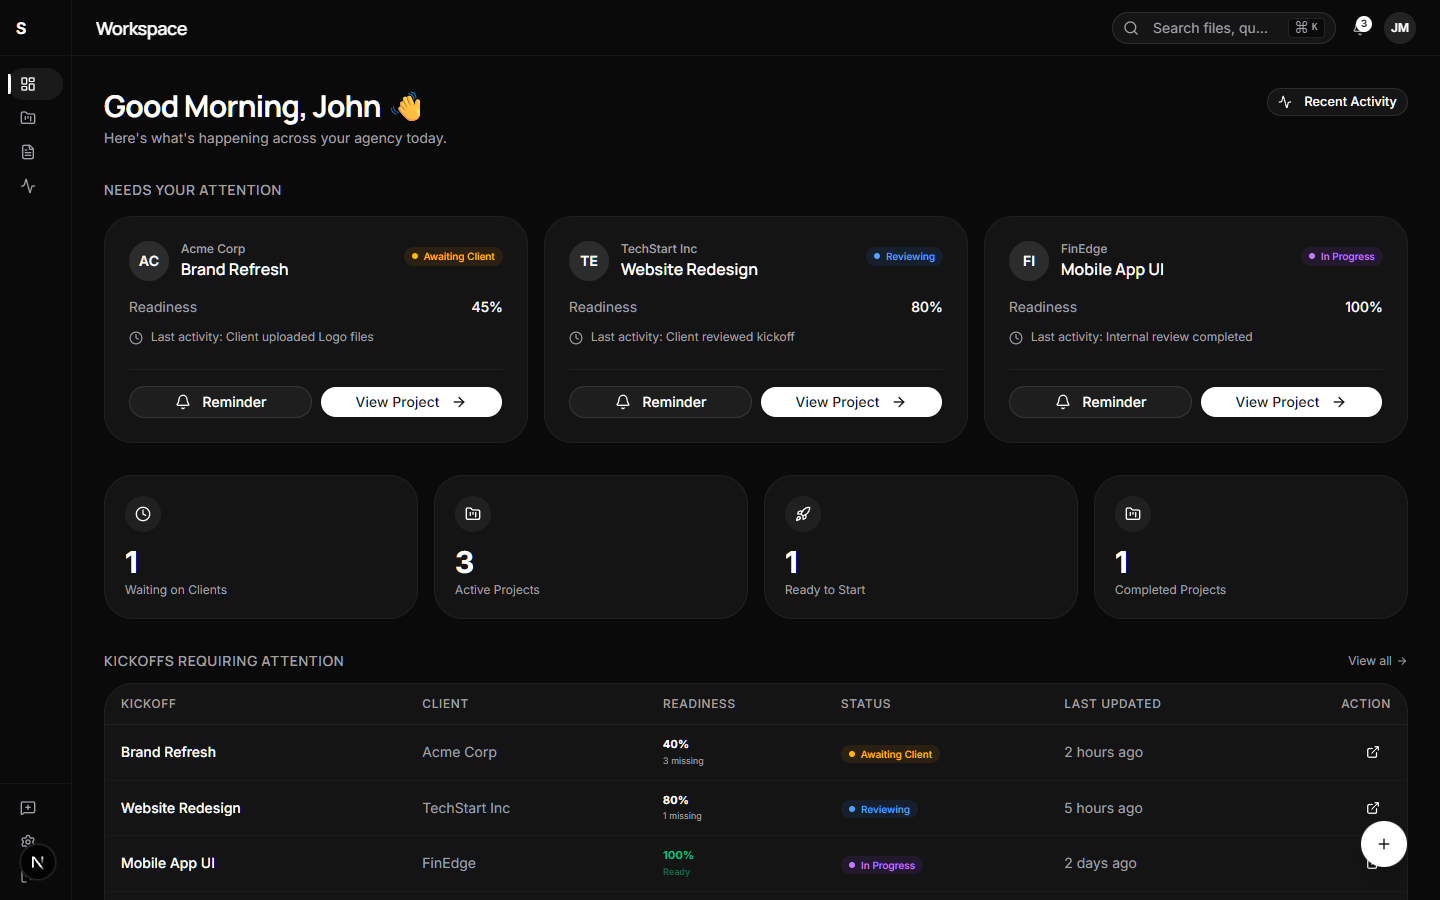The width and height of the screenshot is (1440, 900).
Task: Click View all kickoffs link
Action: click(1377, 661)
